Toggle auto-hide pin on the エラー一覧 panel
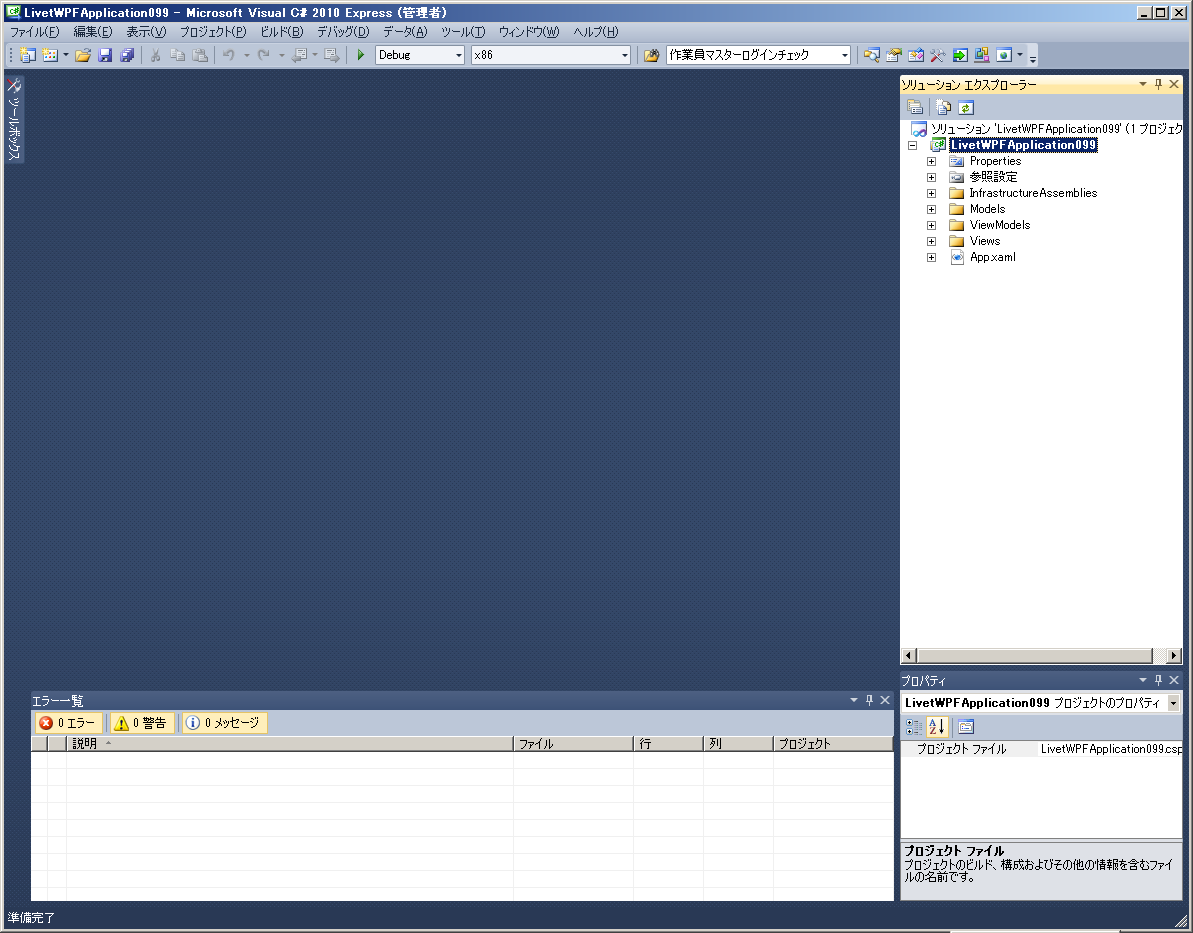The image size is (1193, 933). click(x=869, y=700)
